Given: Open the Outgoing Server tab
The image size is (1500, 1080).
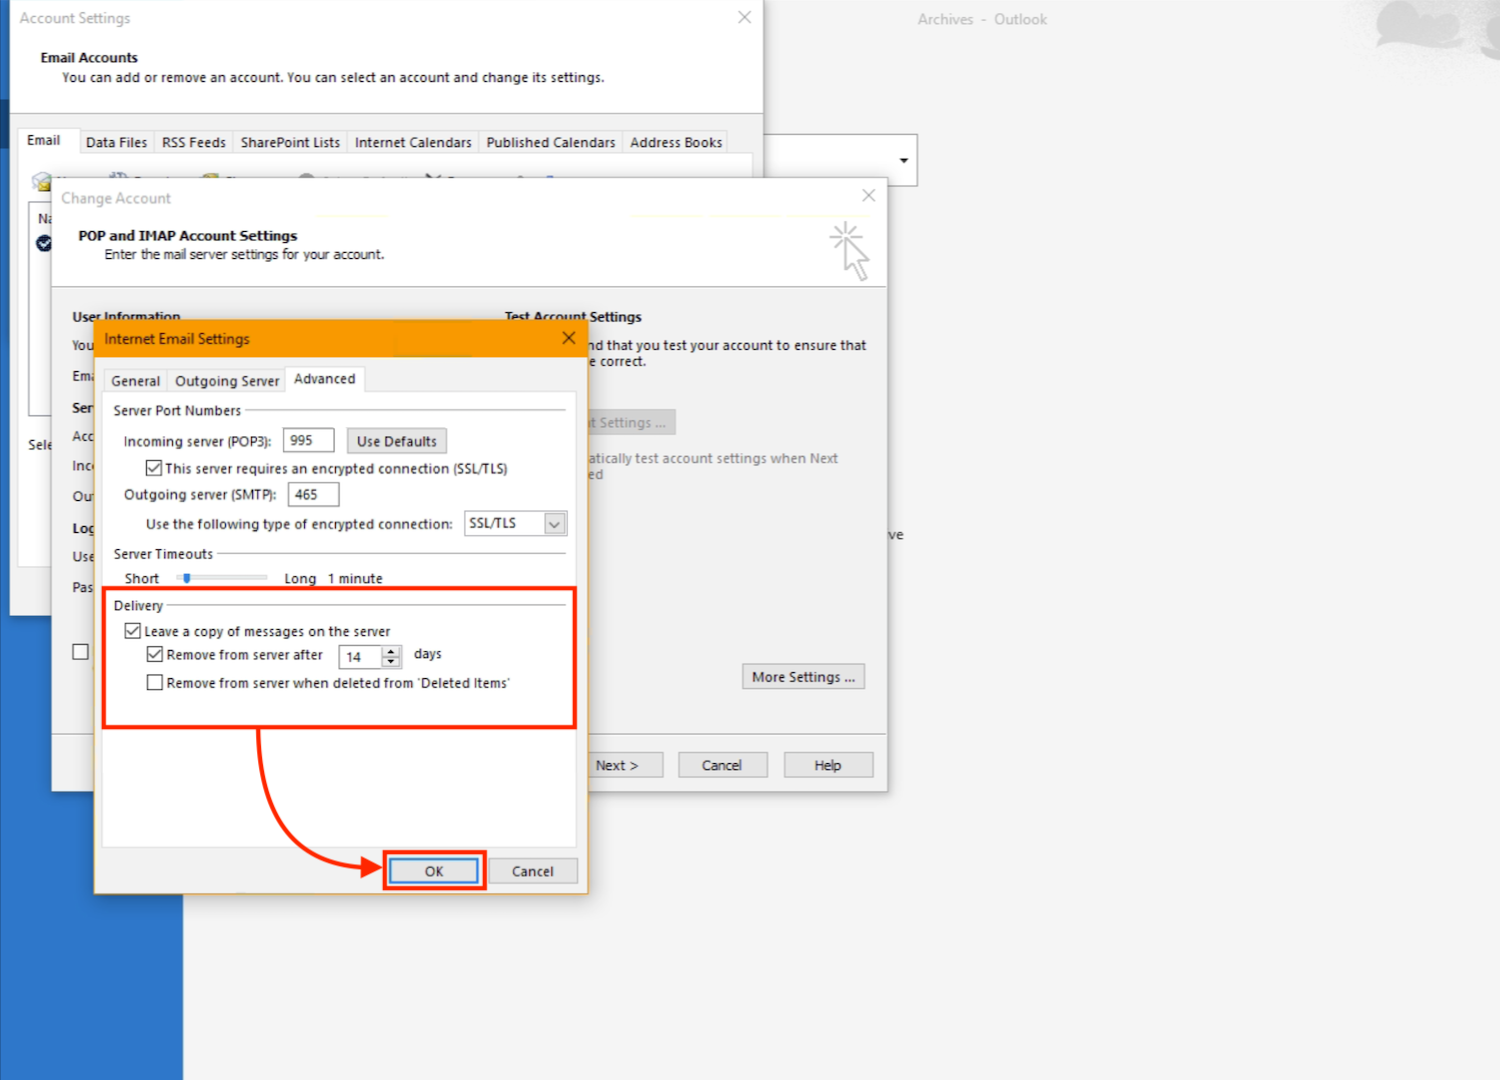Looking at the screenshot, I should coord(227,381).
